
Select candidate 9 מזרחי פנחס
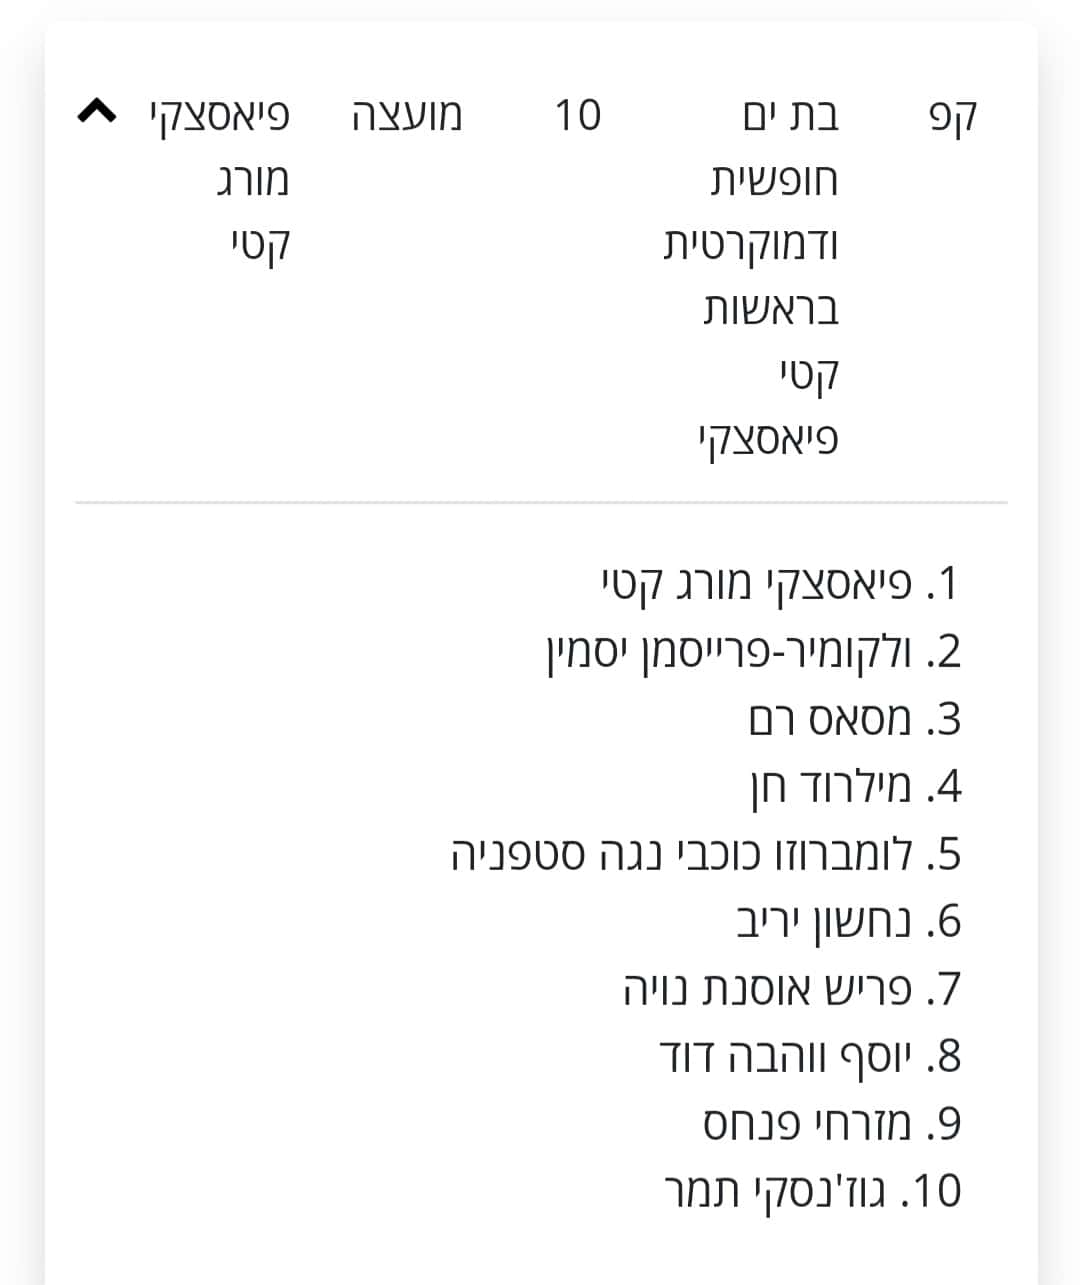832,1124
